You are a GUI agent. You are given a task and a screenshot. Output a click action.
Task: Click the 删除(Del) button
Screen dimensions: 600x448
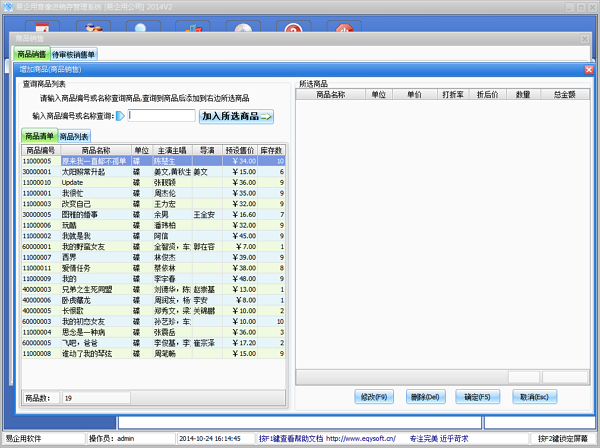[x=425, y=397]
